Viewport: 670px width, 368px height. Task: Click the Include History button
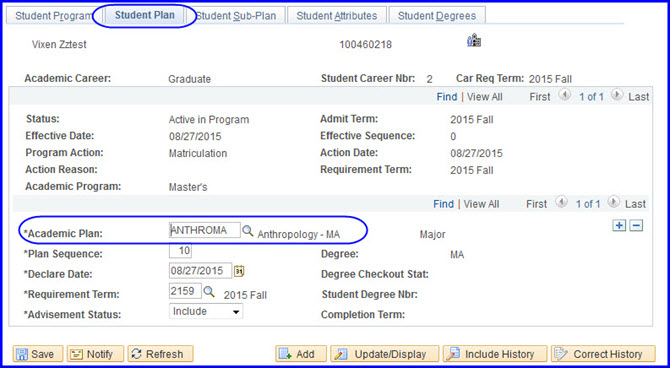[x=495, y=354]
